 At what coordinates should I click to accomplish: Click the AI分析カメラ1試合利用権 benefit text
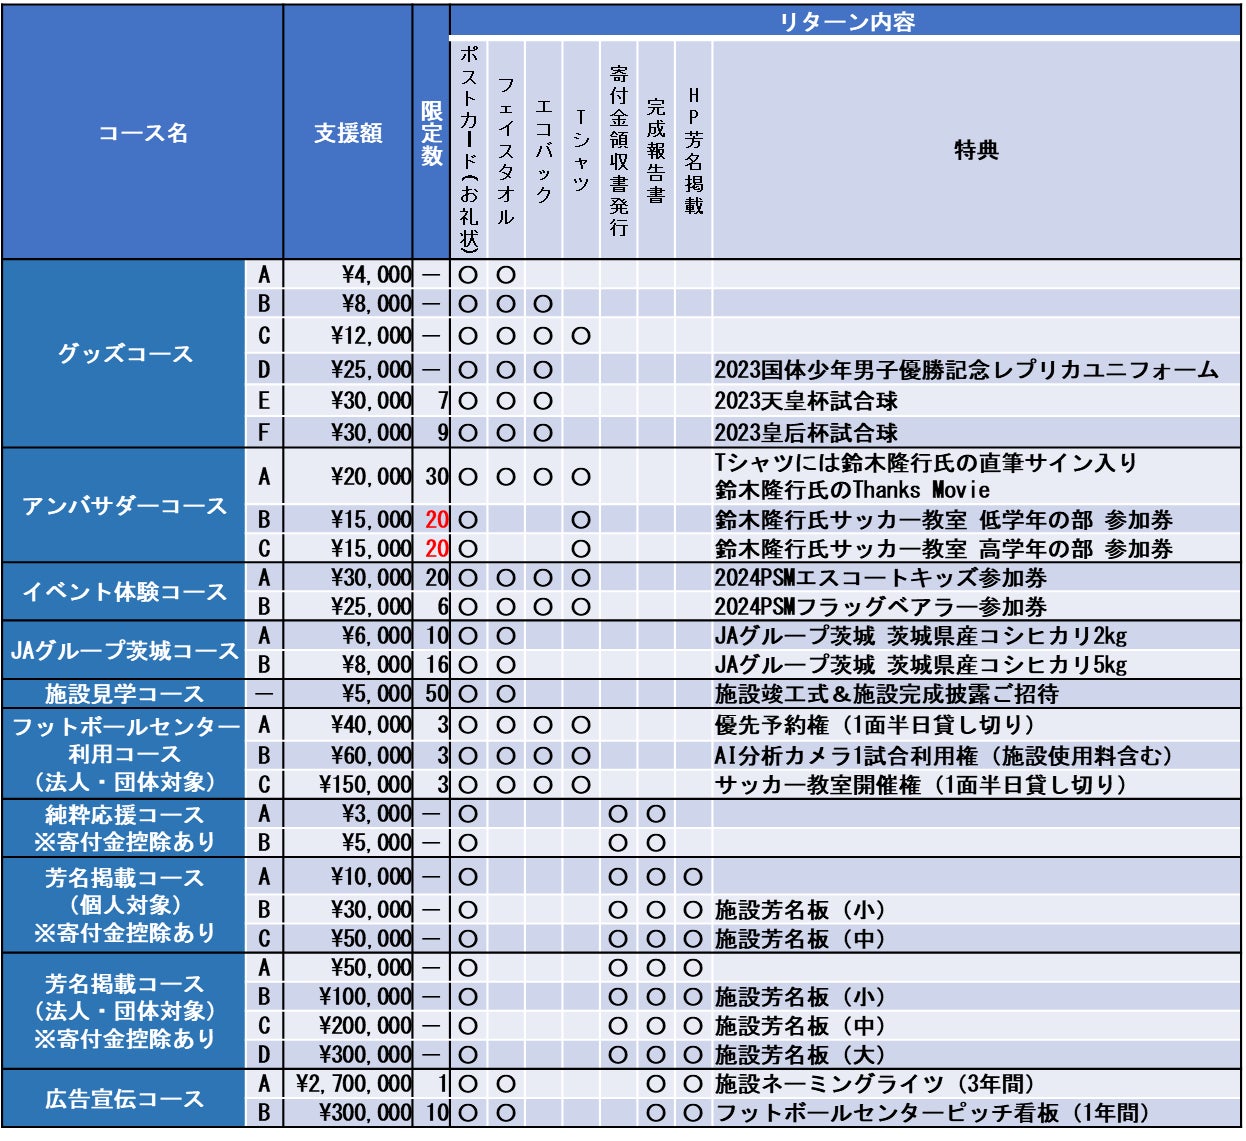tap(943, 756)
